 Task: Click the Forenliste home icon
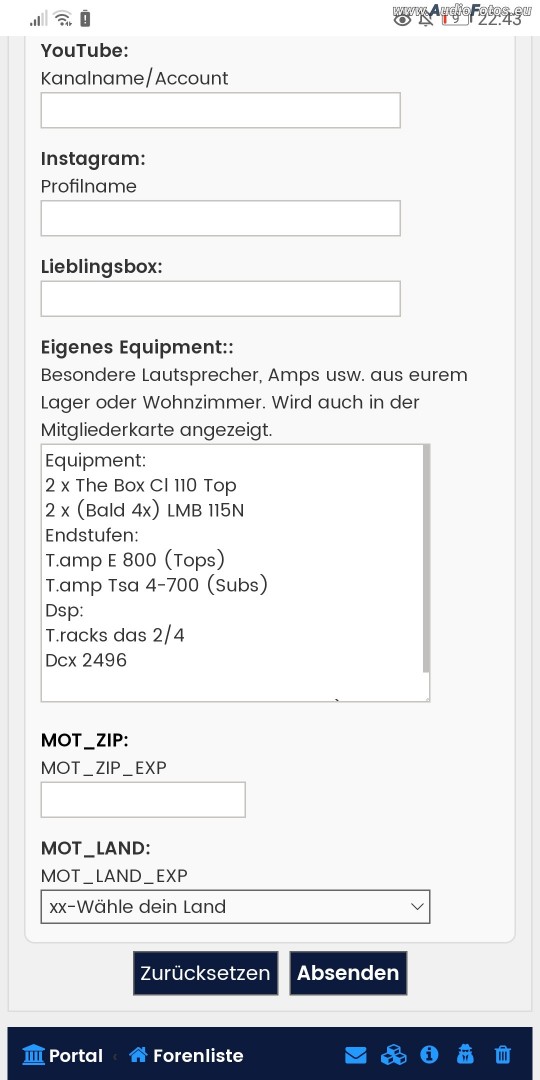(x=138, y=1055)
